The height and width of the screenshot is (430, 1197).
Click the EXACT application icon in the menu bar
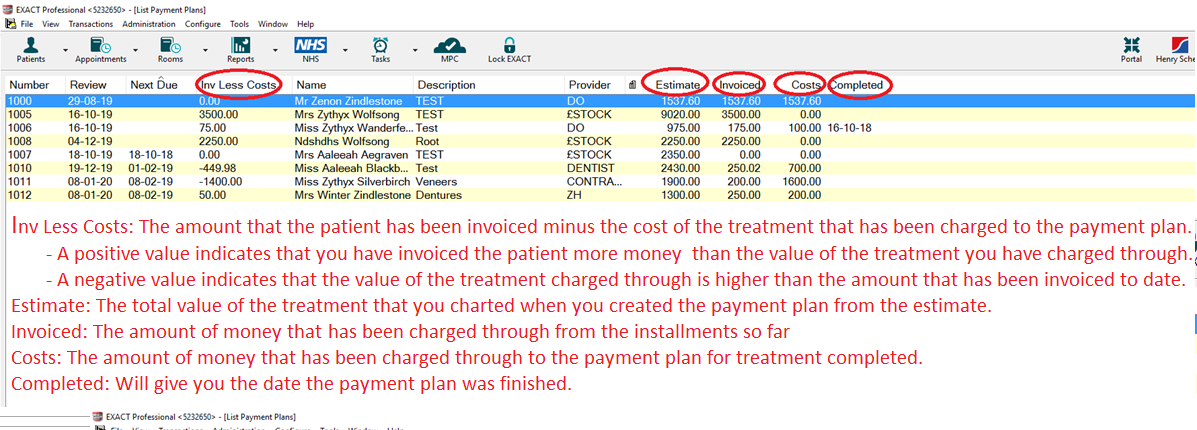tap(10, 24)
